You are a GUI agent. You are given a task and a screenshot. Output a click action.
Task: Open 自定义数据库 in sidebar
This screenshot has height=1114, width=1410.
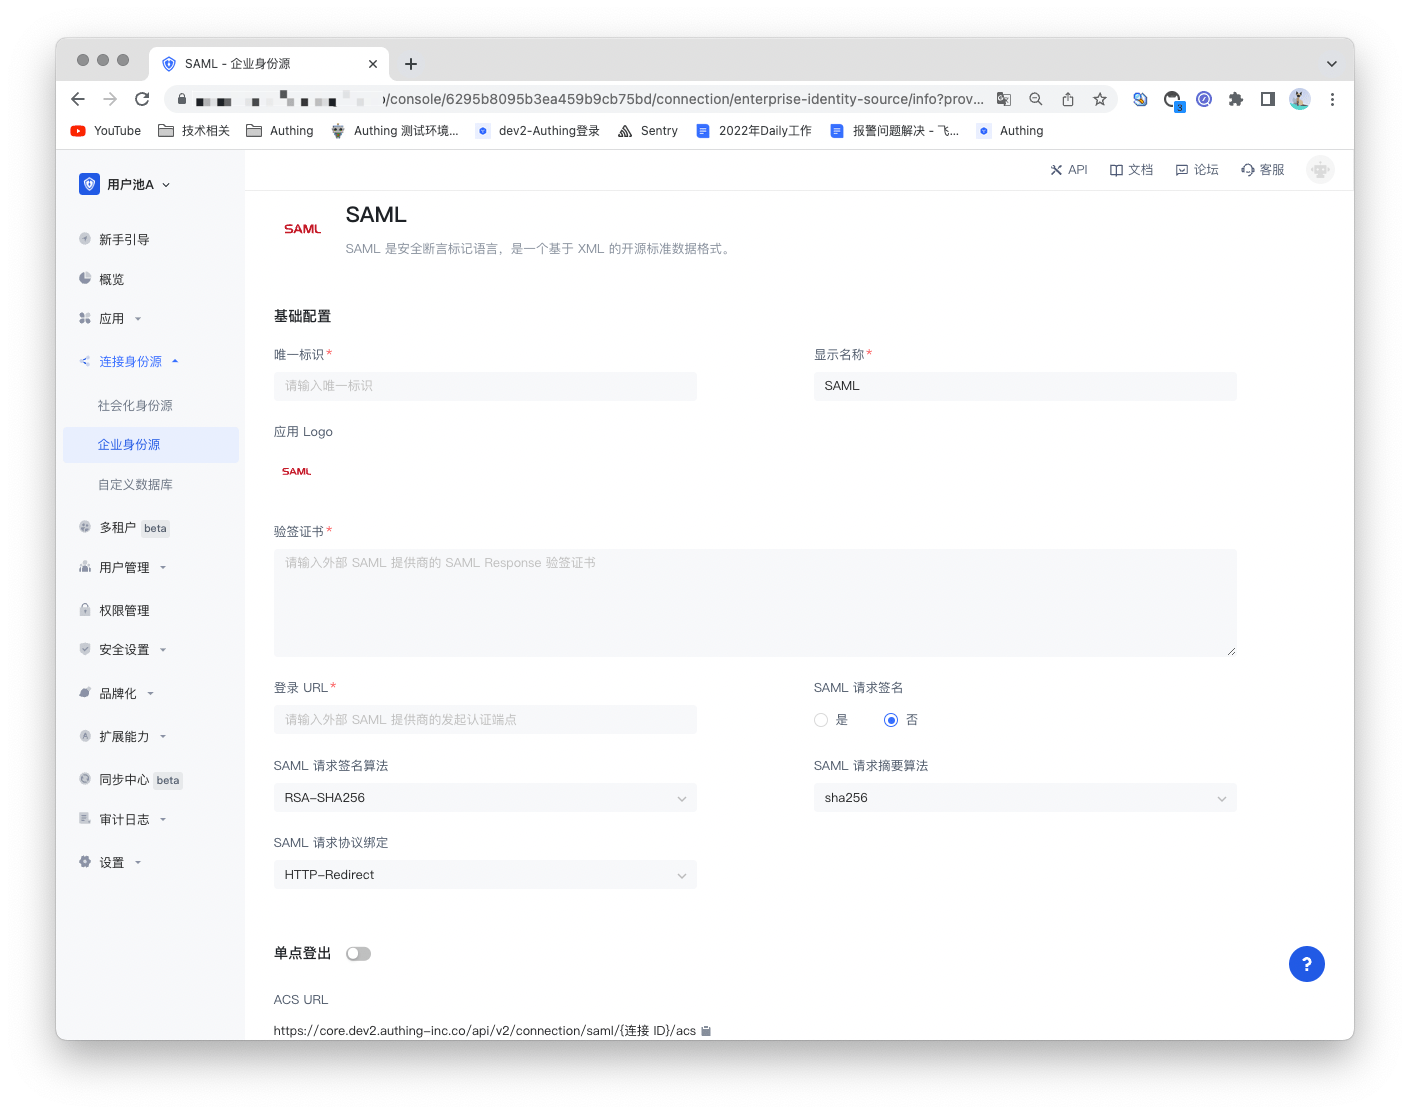(x=135, y=485)
